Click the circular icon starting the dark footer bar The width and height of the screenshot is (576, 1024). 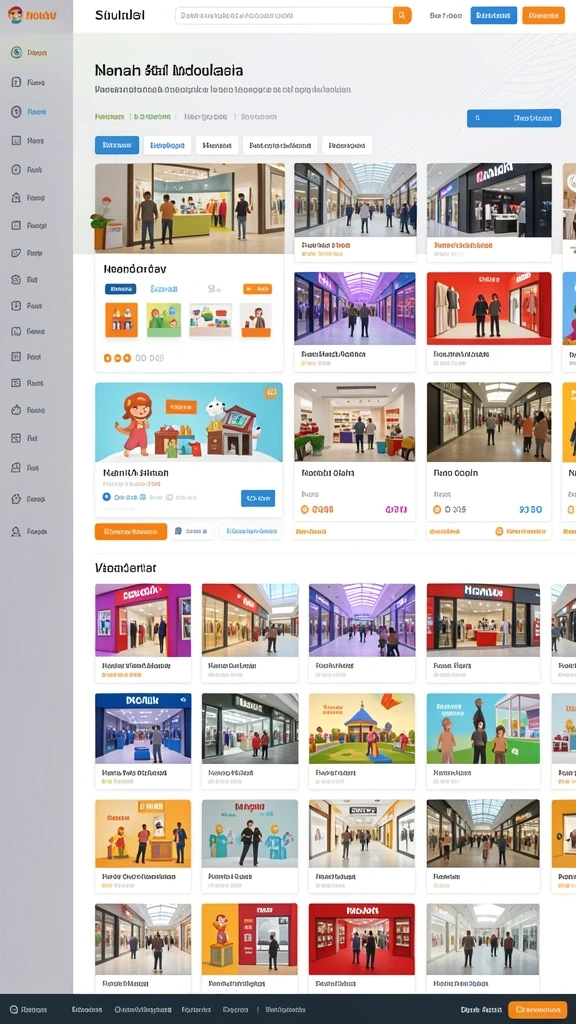tap(14, 1010)
